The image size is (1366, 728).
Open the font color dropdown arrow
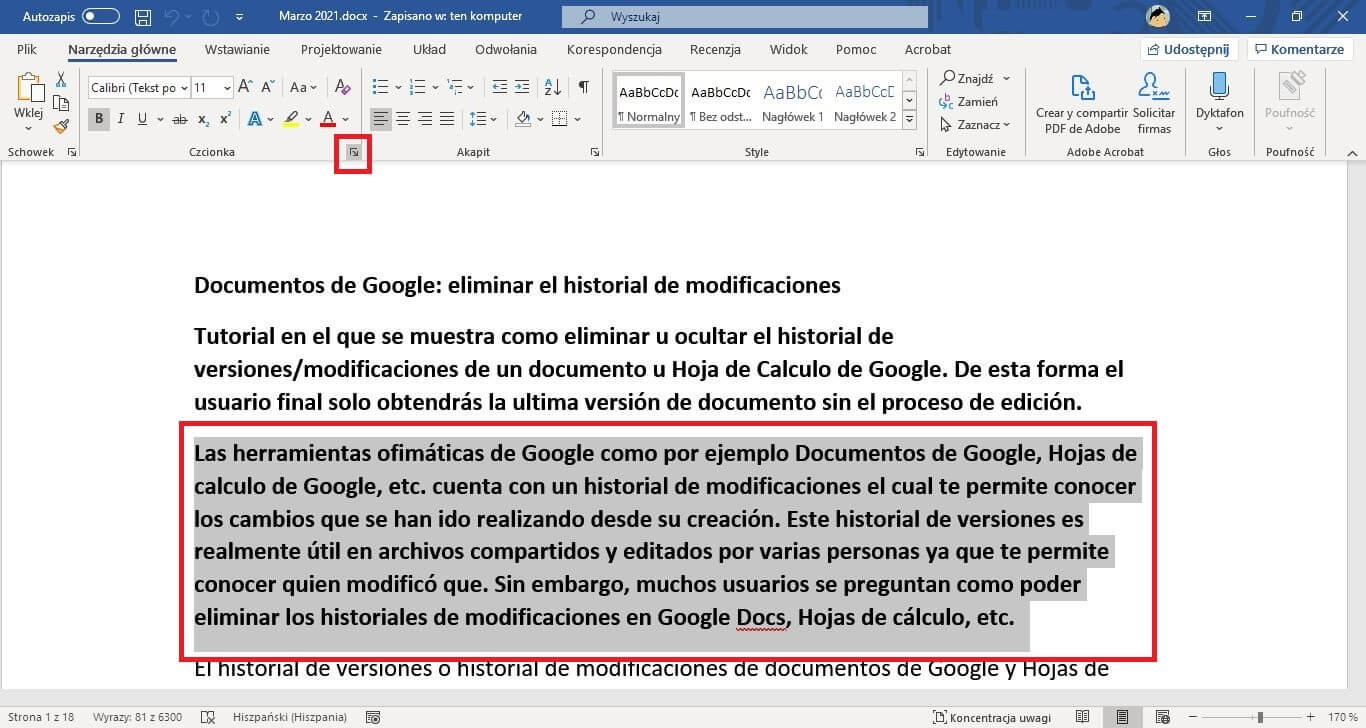[343, 119]
